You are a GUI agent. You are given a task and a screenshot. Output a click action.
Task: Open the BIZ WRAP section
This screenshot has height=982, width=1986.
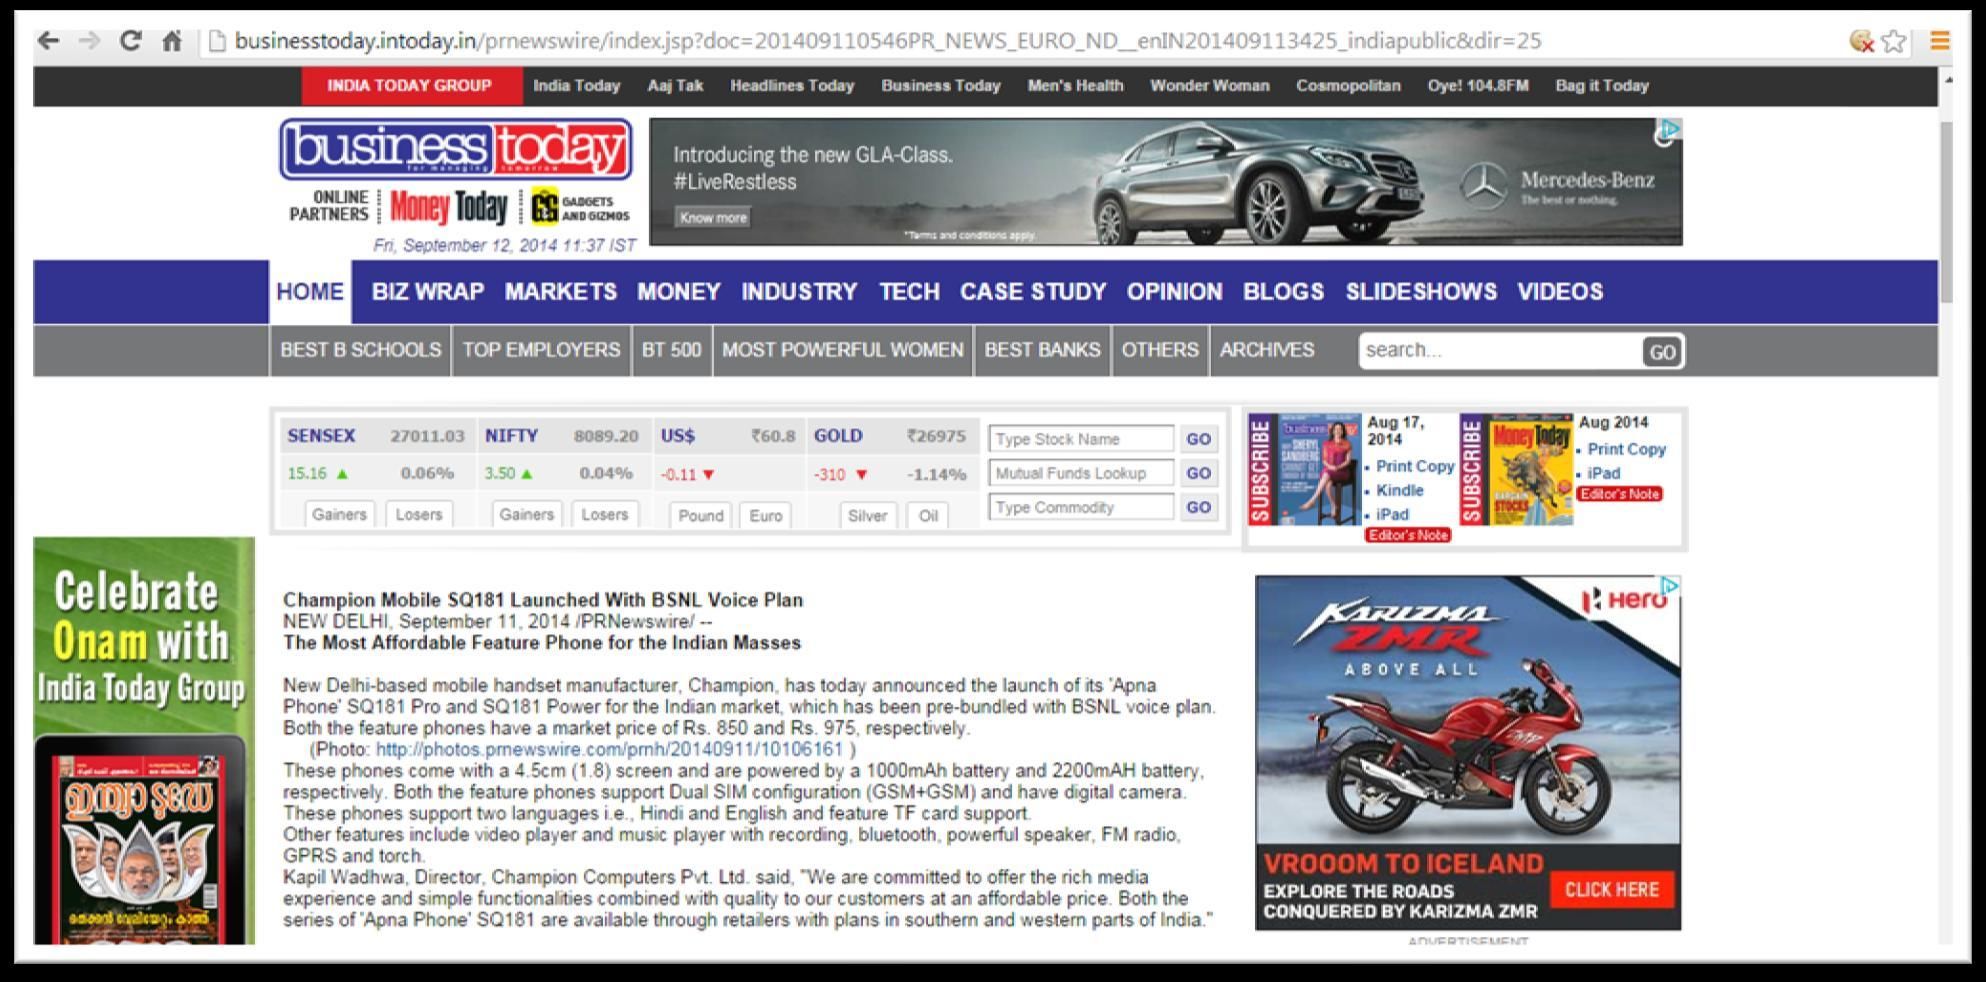pos(428,292)
